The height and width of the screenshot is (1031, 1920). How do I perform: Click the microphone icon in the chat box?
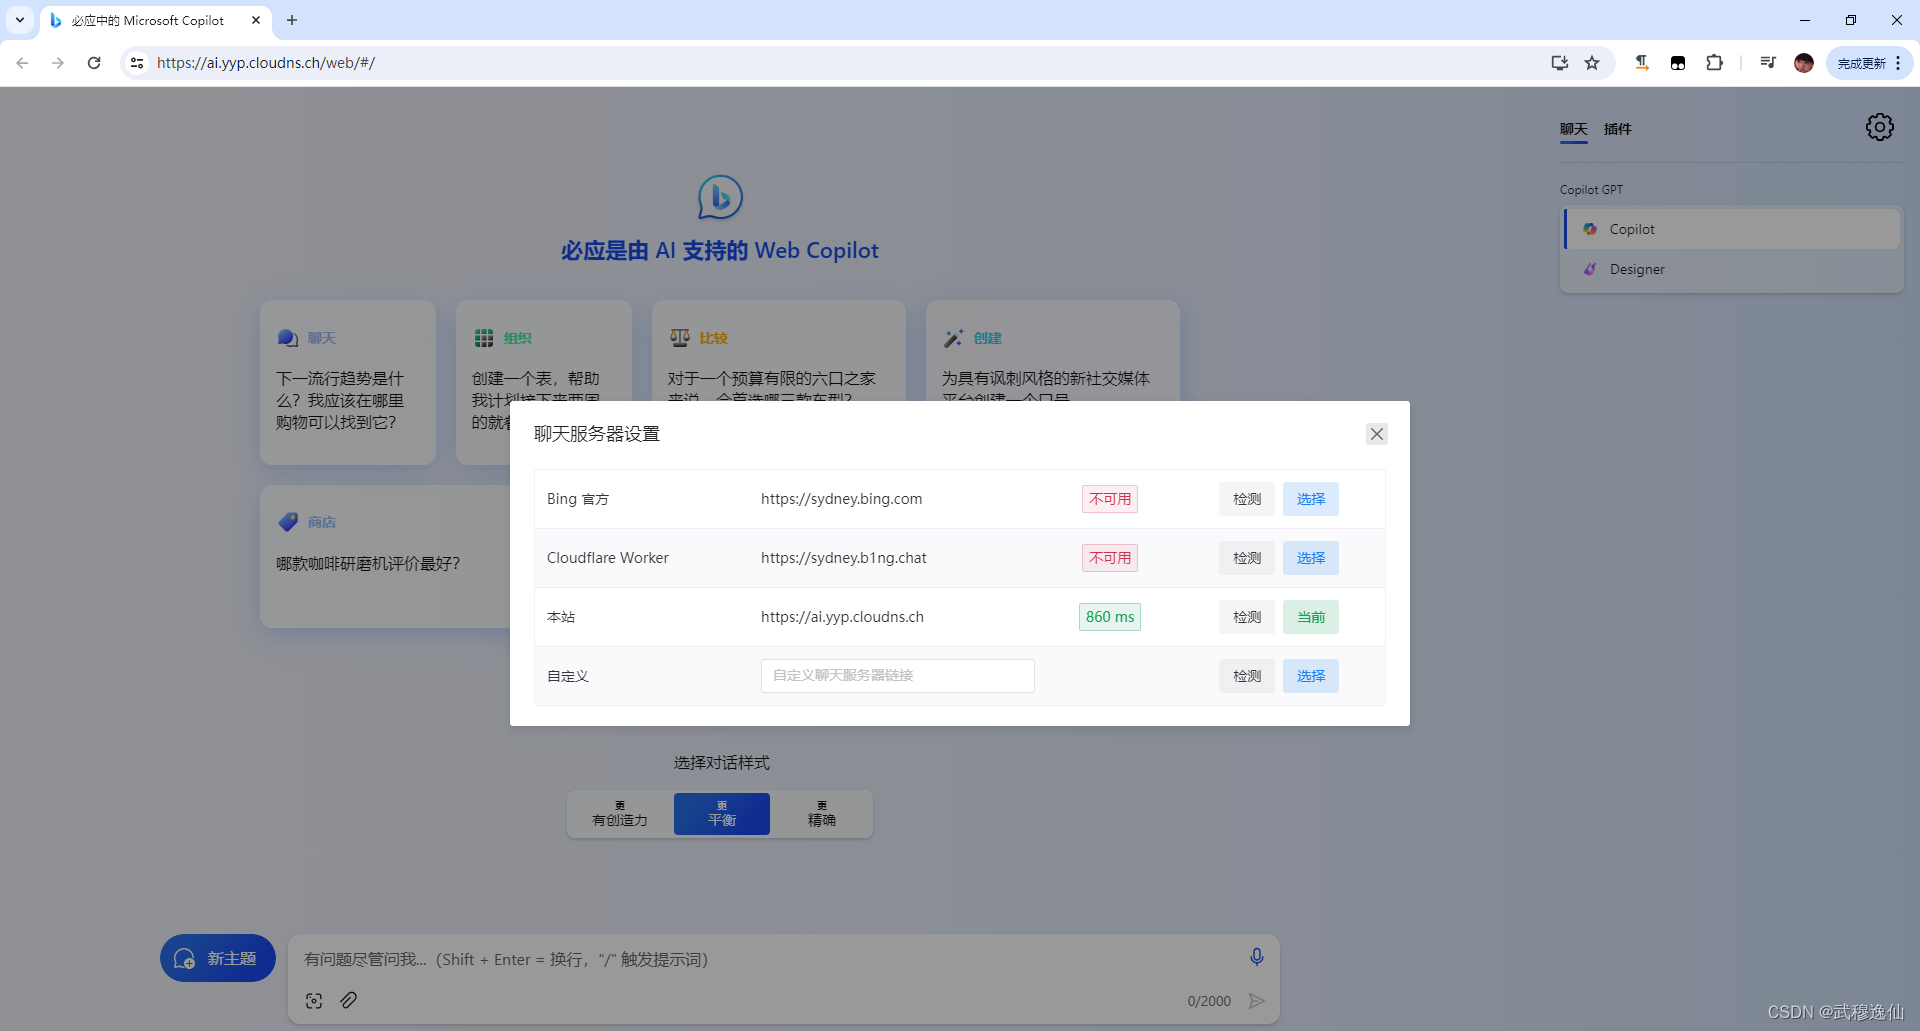1256,957
